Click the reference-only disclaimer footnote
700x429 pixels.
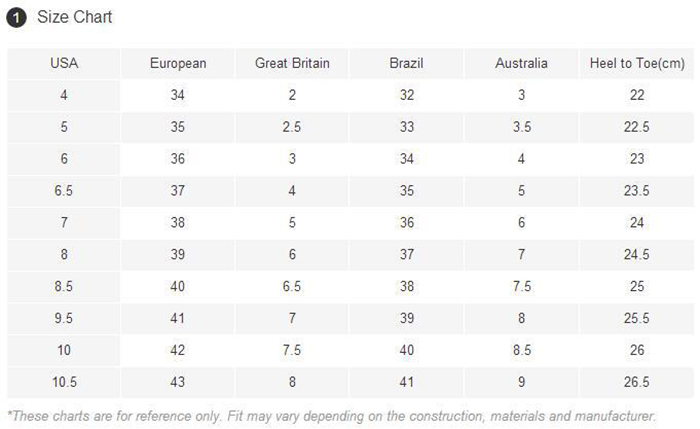coord(331,415)
